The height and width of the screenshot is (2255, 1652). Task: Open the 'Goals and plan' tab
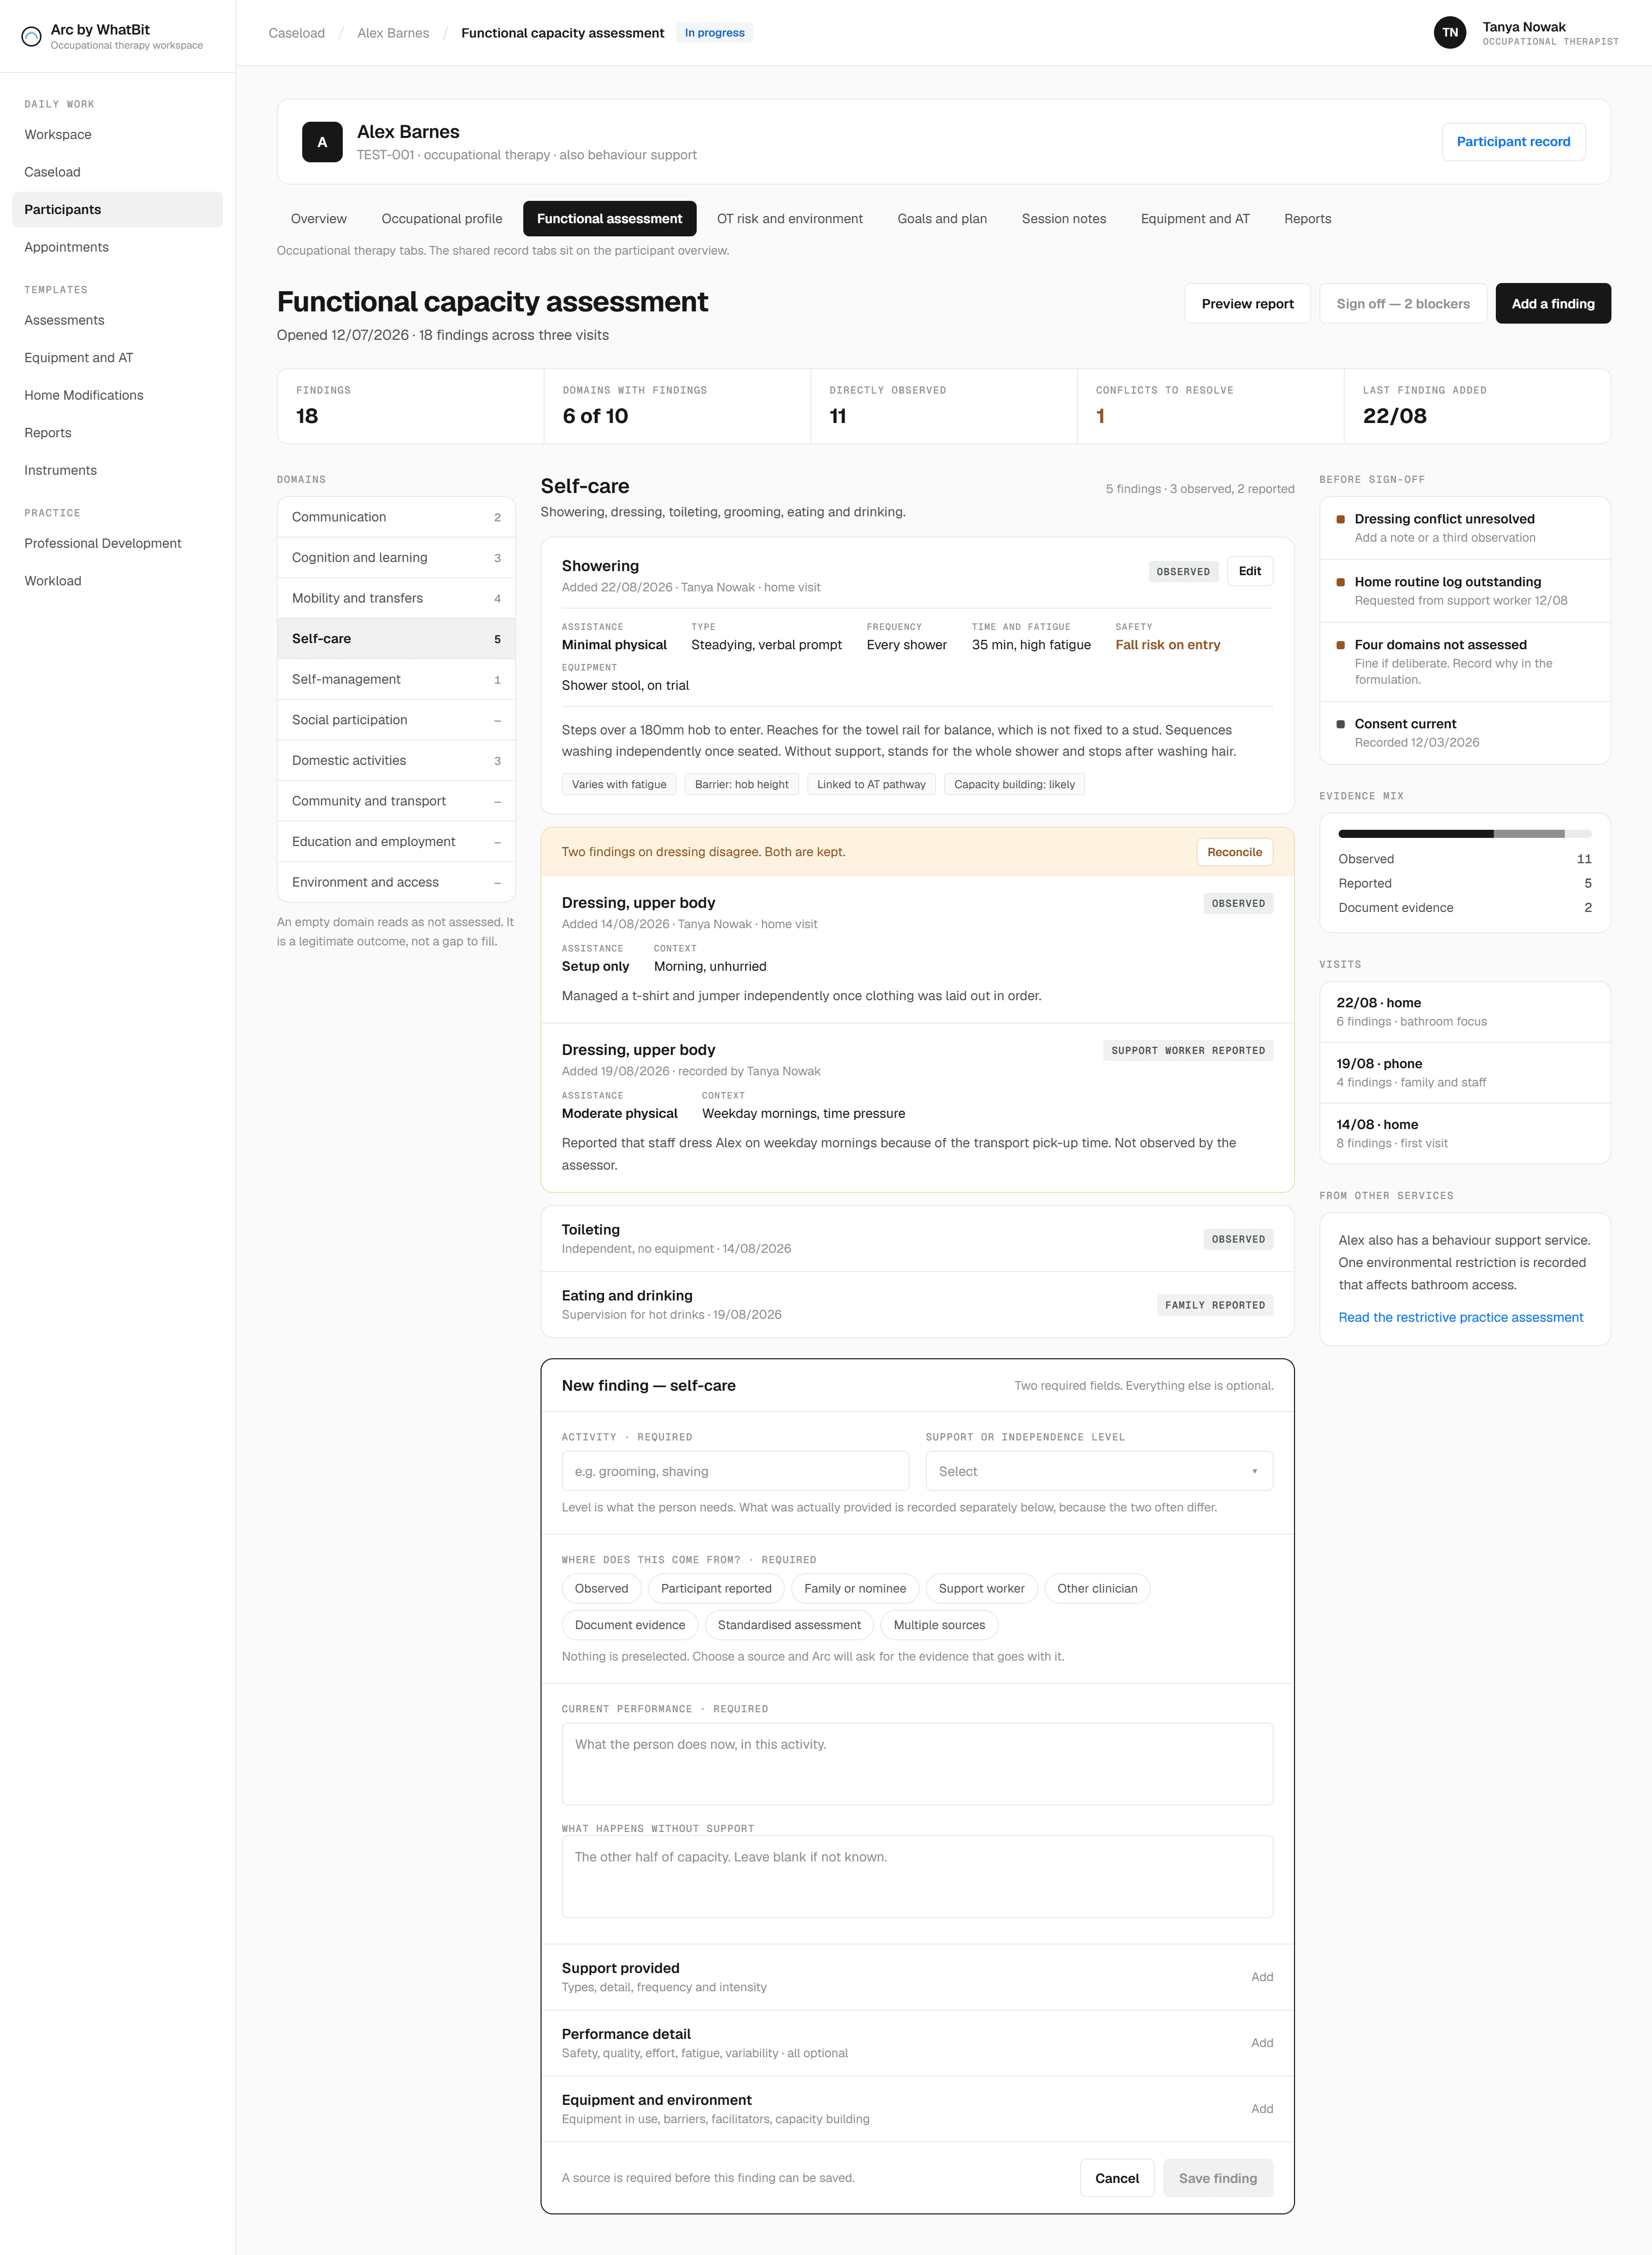942,219
